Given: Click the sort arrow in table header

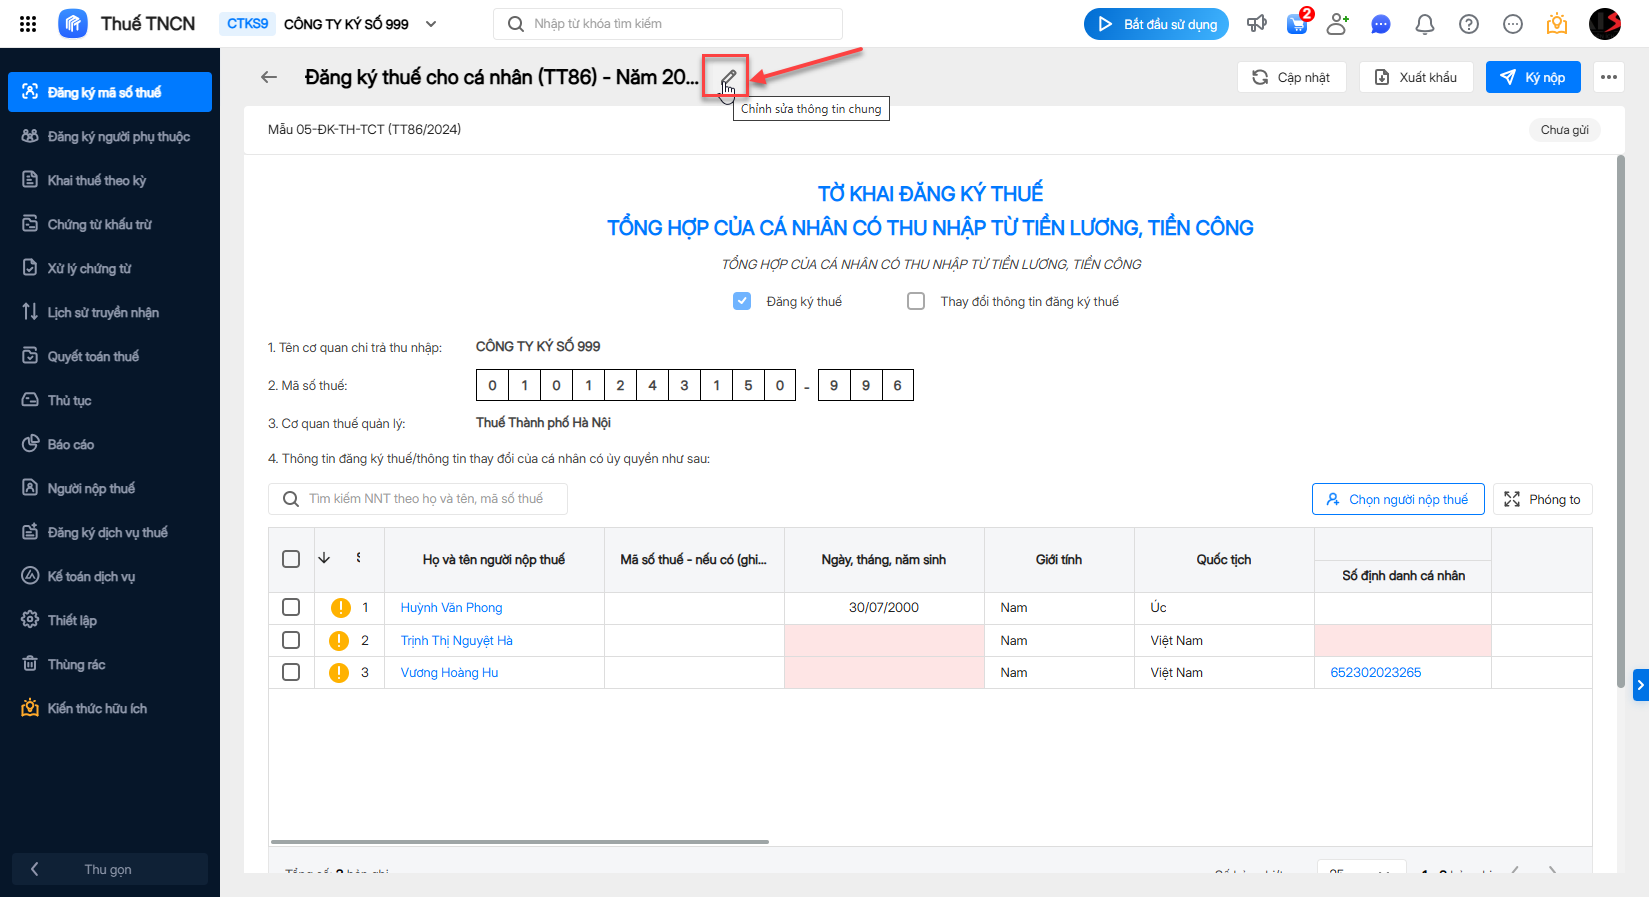Looking at the screenshot, I should coord(324,558).
